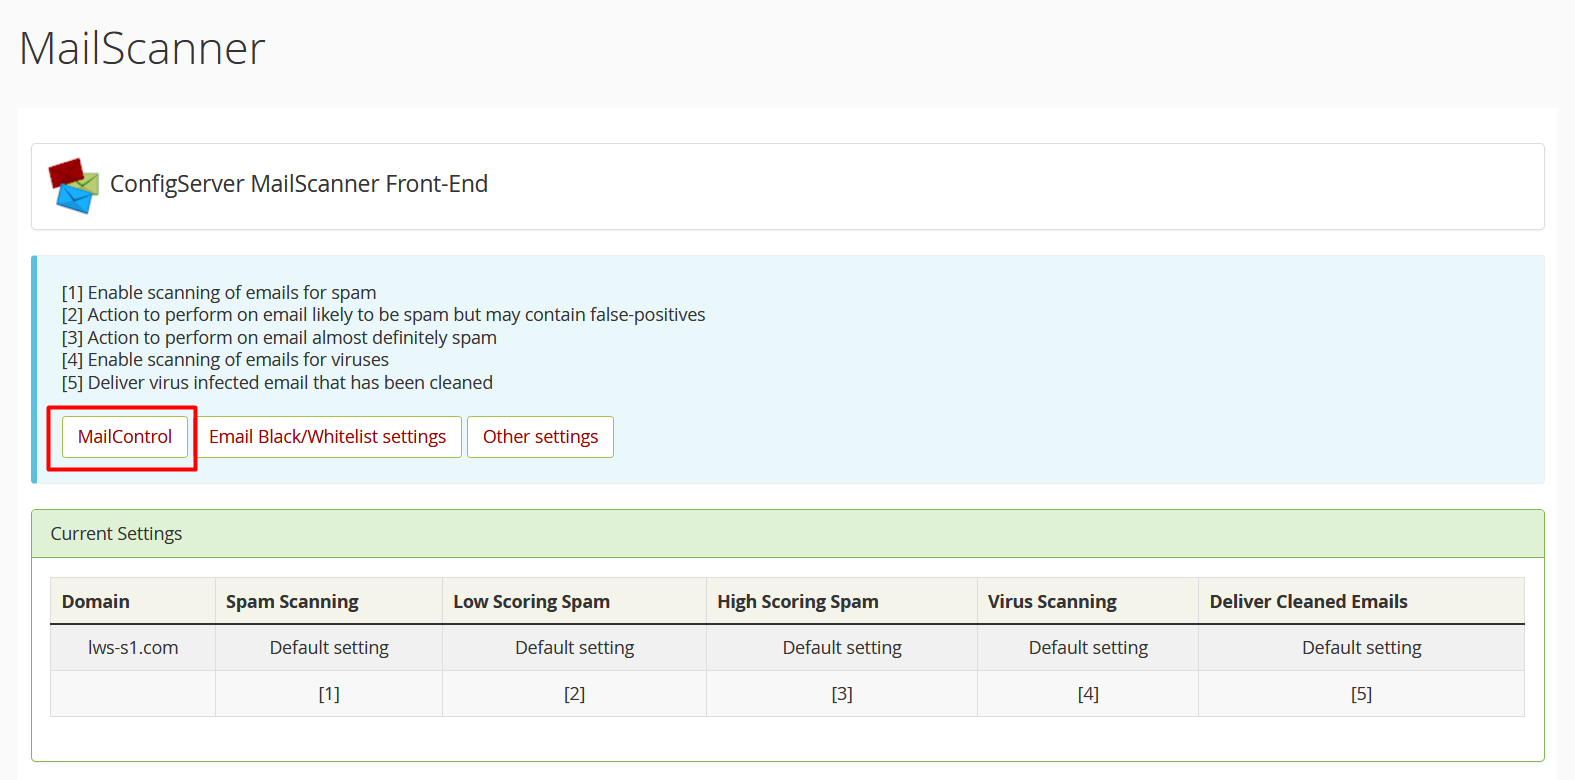Select the lws-s1.com domain cell
This screenshot has height=780, width=1575.
point(133,647)
